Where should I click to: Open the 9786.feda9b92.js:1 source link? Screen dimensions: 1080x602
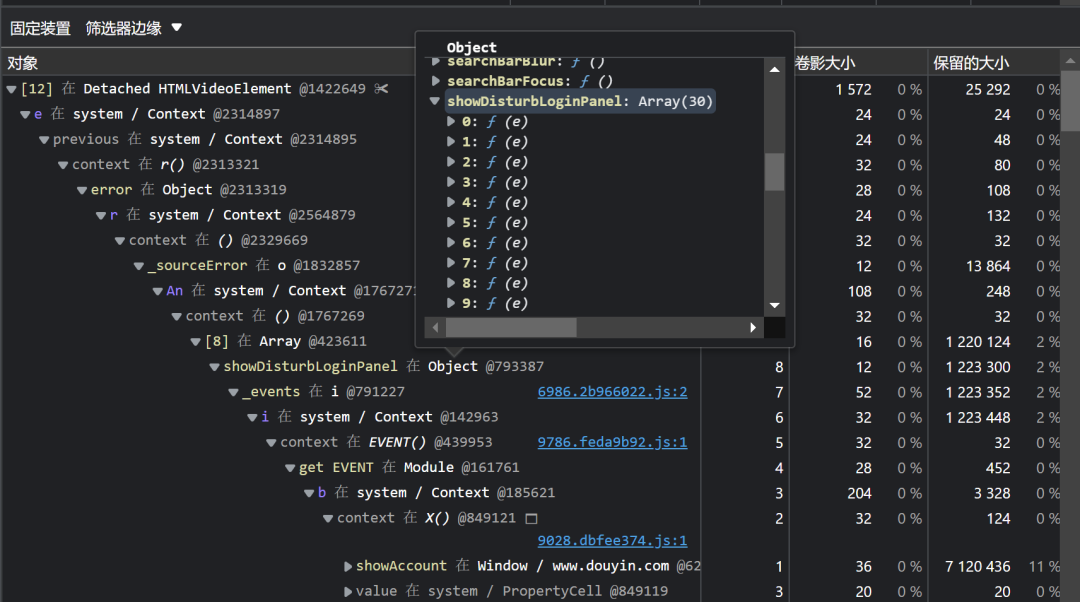coord(612,442)
